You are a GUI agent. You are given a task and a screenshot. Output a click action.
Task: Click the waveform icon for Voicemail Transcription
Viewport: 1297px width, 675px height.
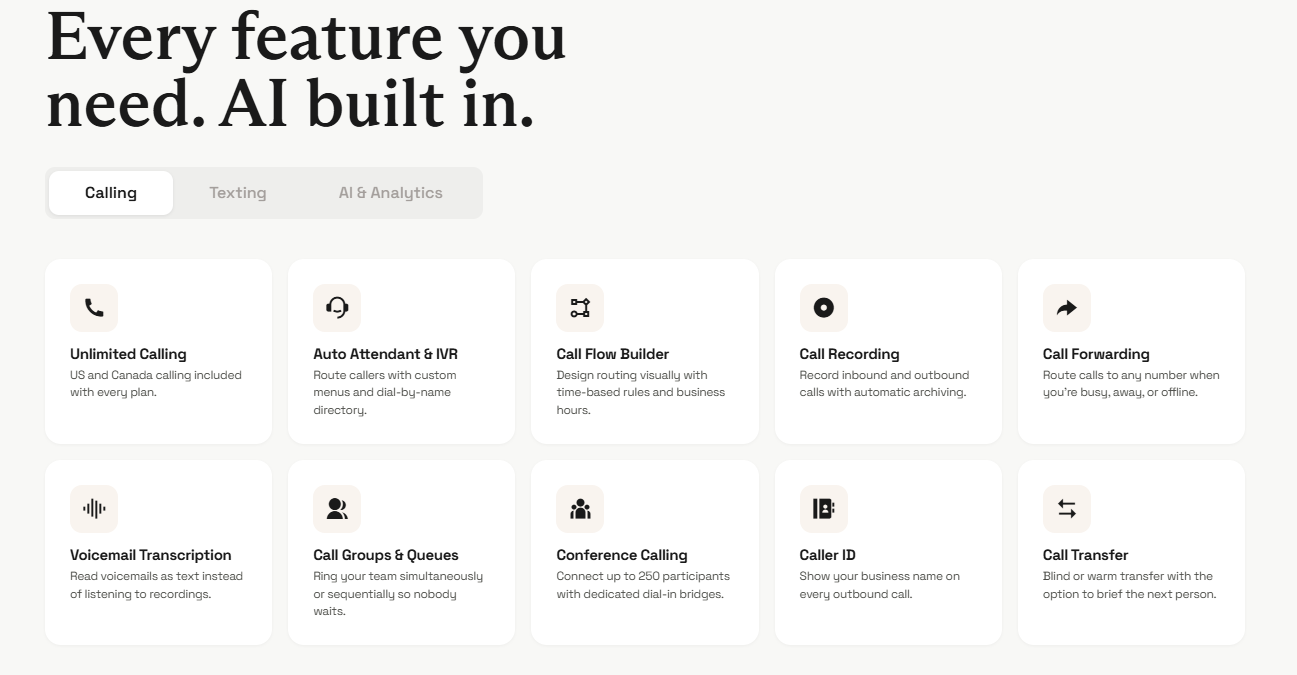coord(94,509)
